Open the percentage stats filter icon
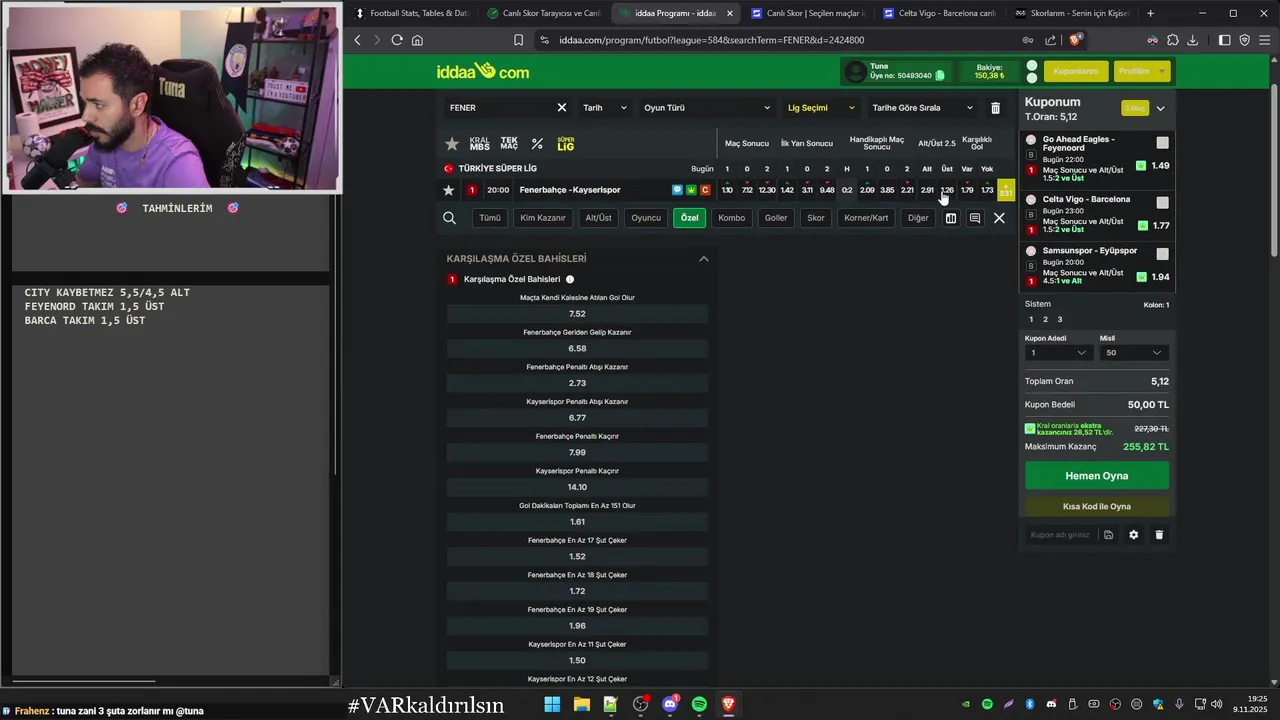 (x=537, y=144)
